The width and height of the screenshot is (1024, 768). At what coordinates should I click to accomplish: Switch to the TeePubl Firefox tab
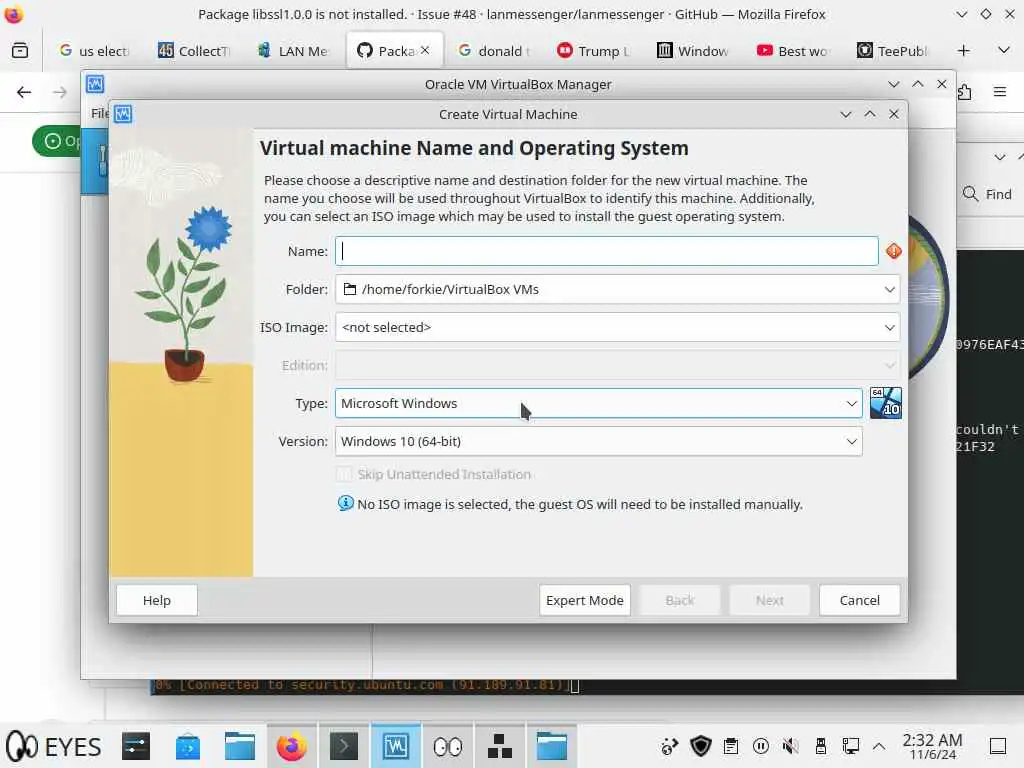click(x=893, y=51)
